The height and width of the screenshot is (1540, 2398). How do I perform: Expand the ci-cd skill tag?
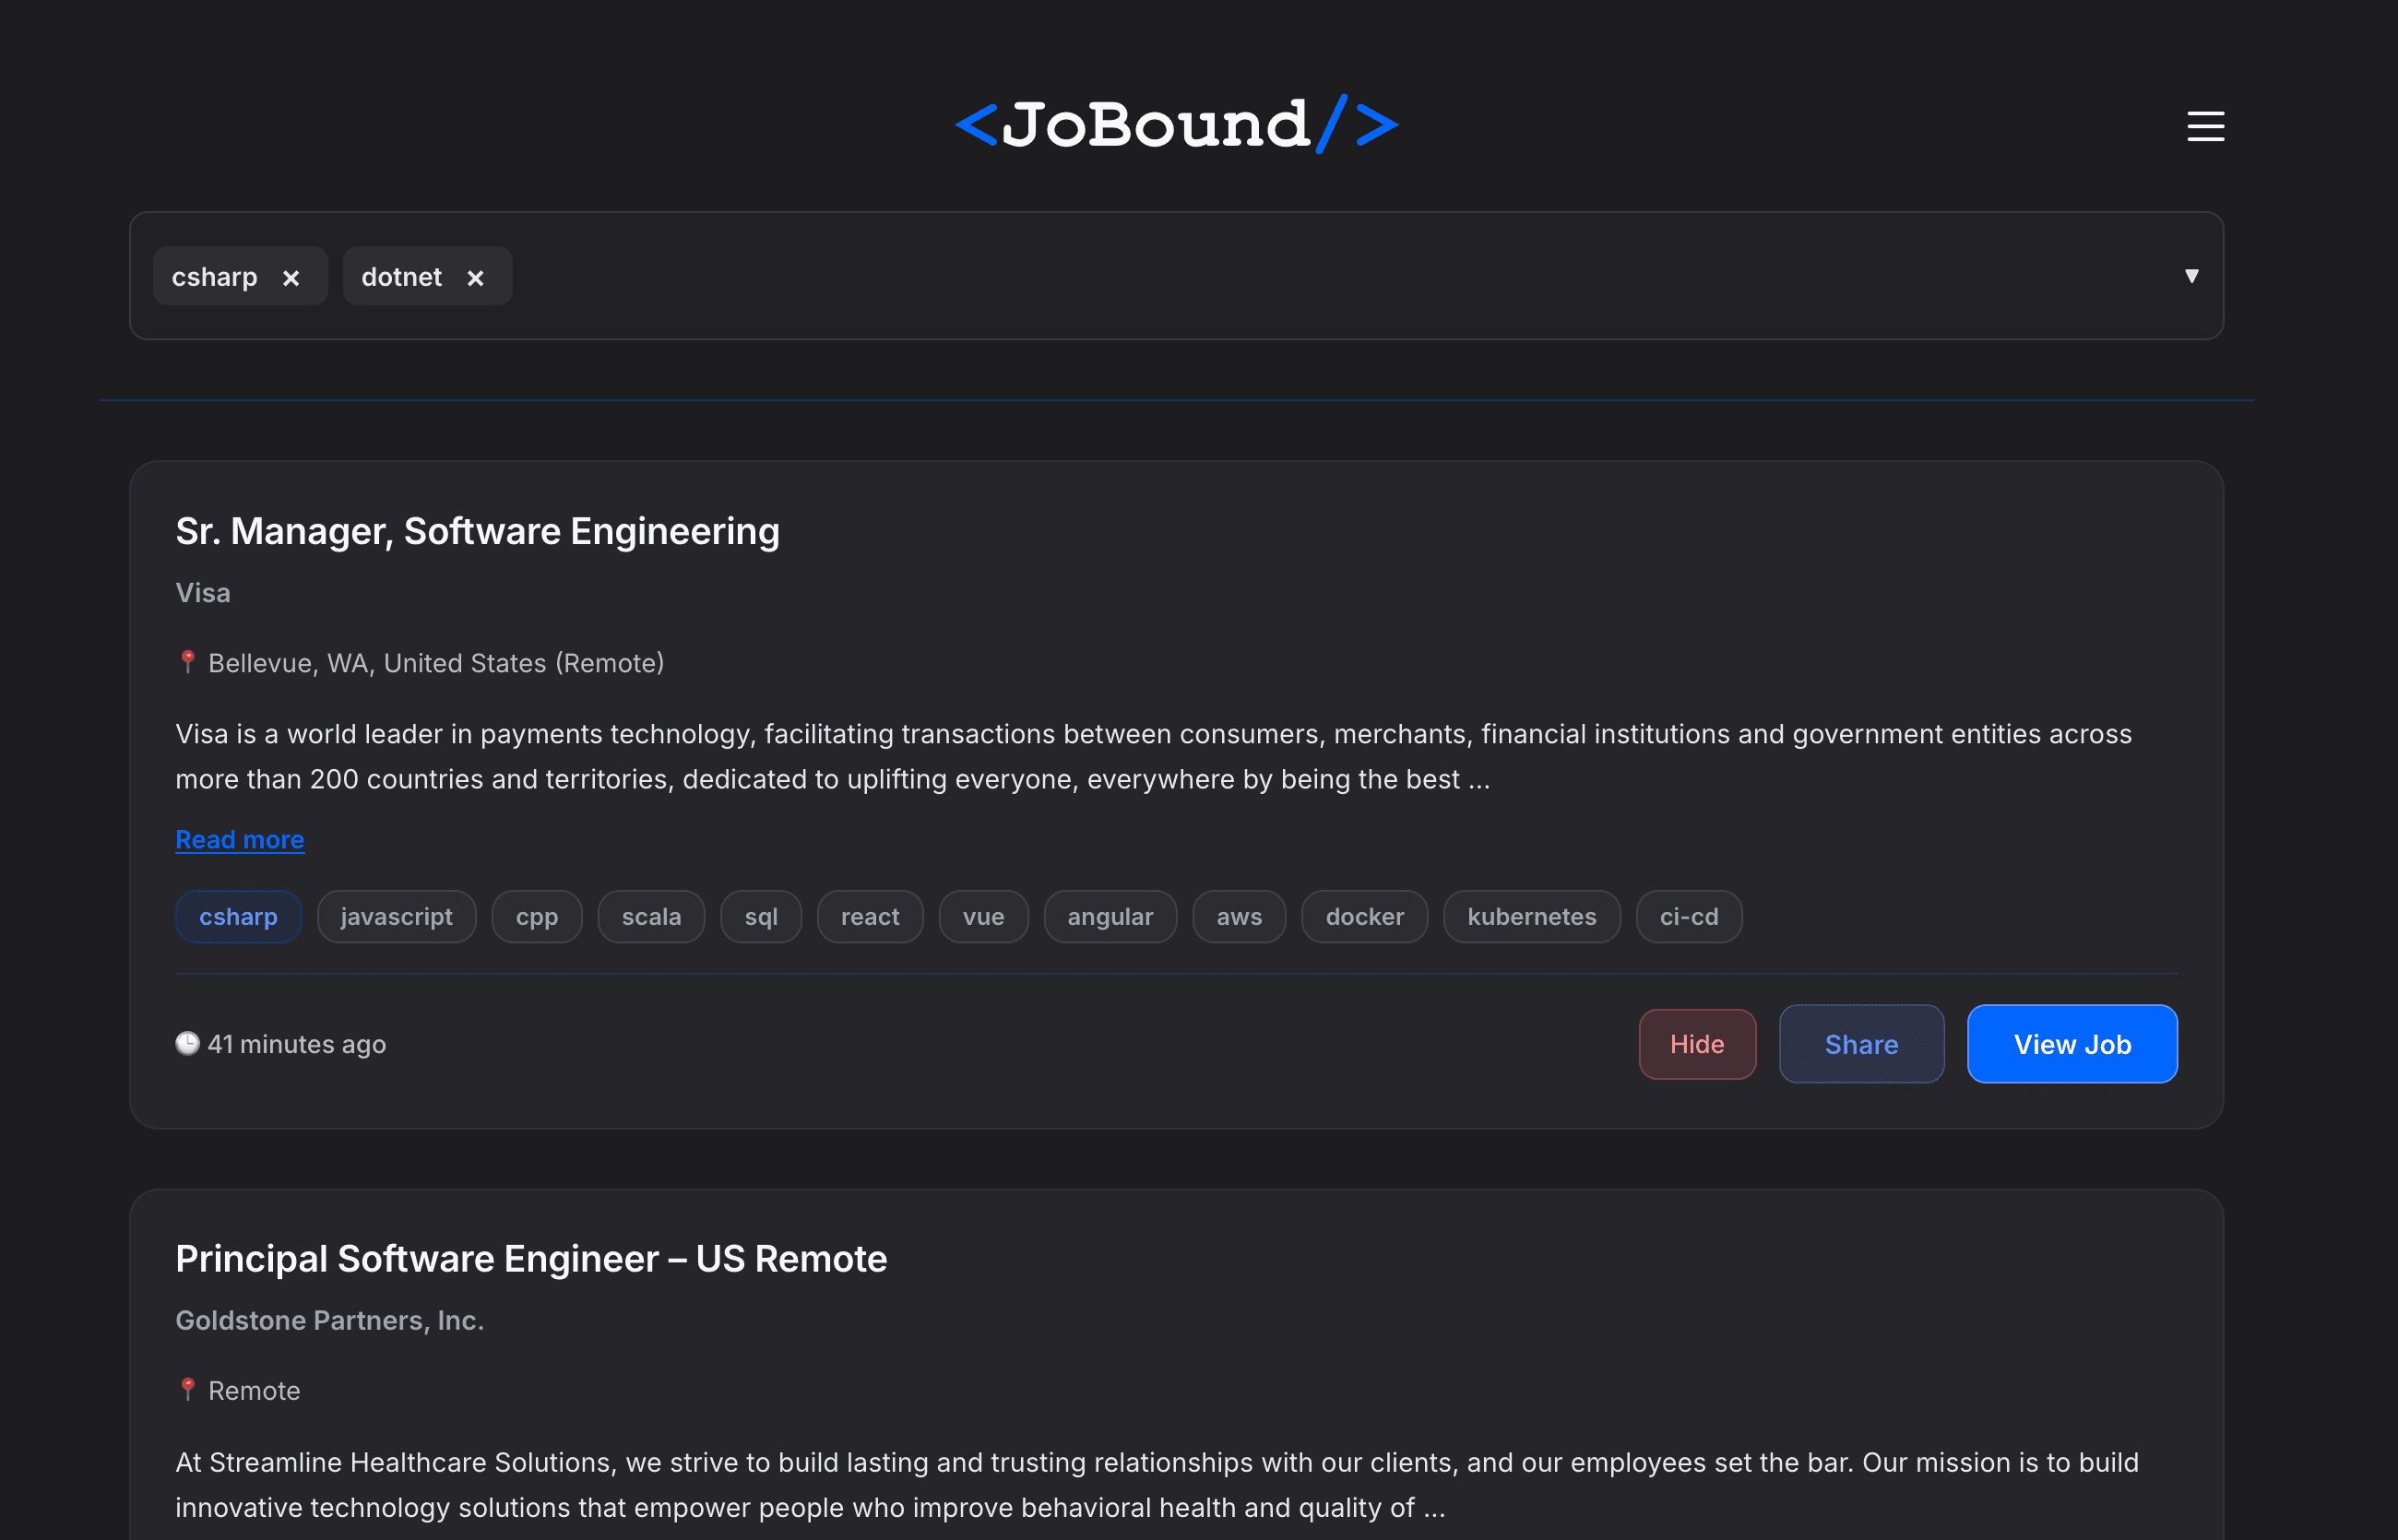point(1688,916)
